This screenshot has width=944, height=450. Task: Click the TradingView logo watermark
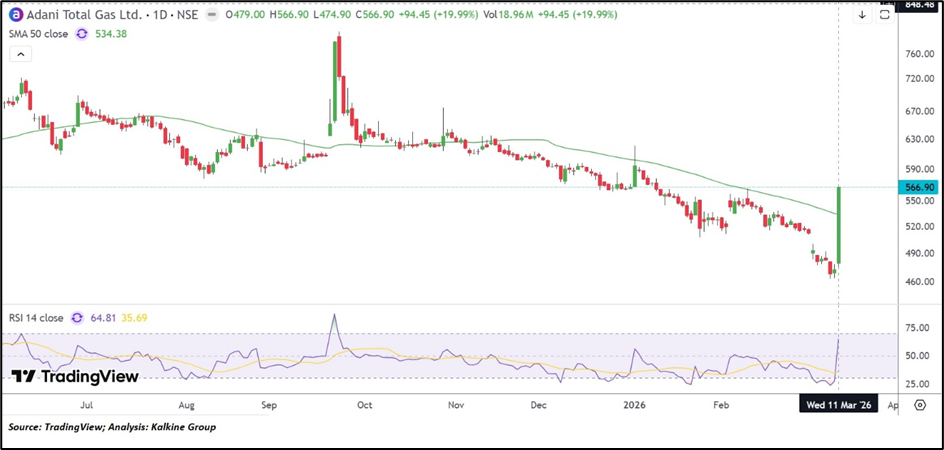point(74,376)
